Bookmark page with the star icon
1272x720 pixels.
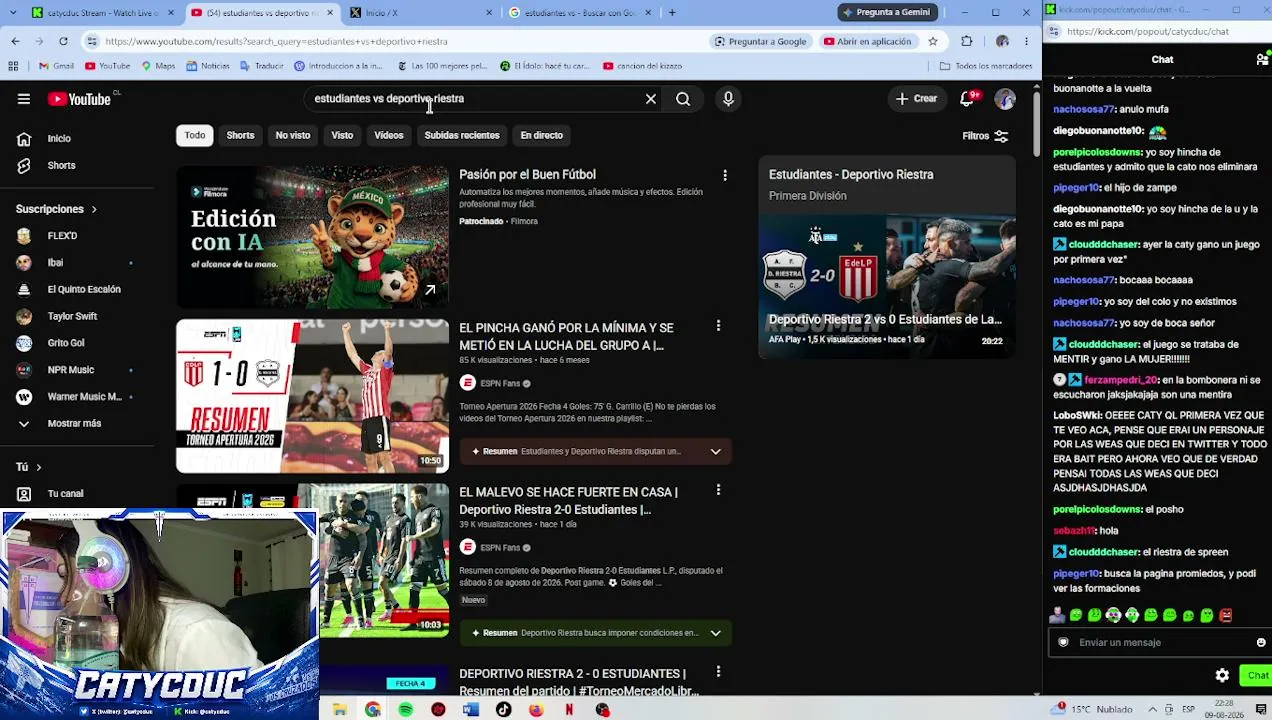click(933, 41)
